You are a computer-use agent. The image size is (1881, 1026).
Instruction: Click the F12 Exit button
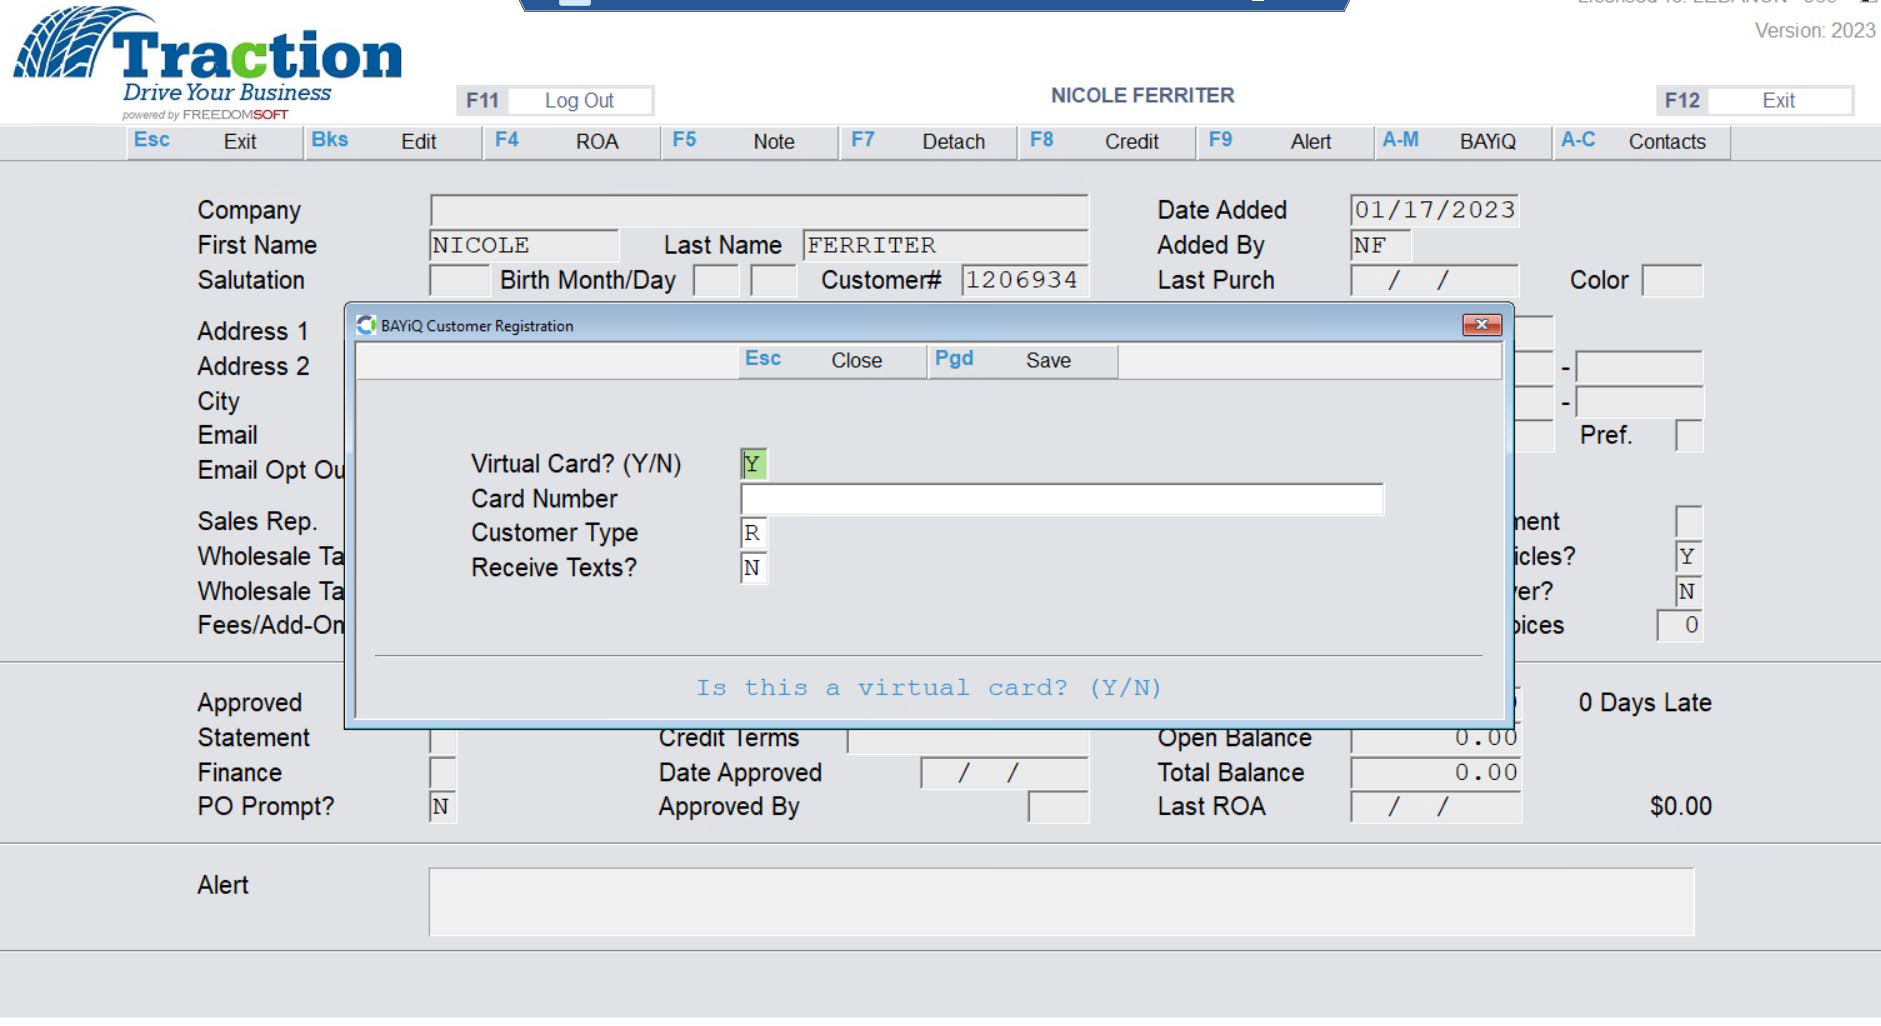(1754, 100)
